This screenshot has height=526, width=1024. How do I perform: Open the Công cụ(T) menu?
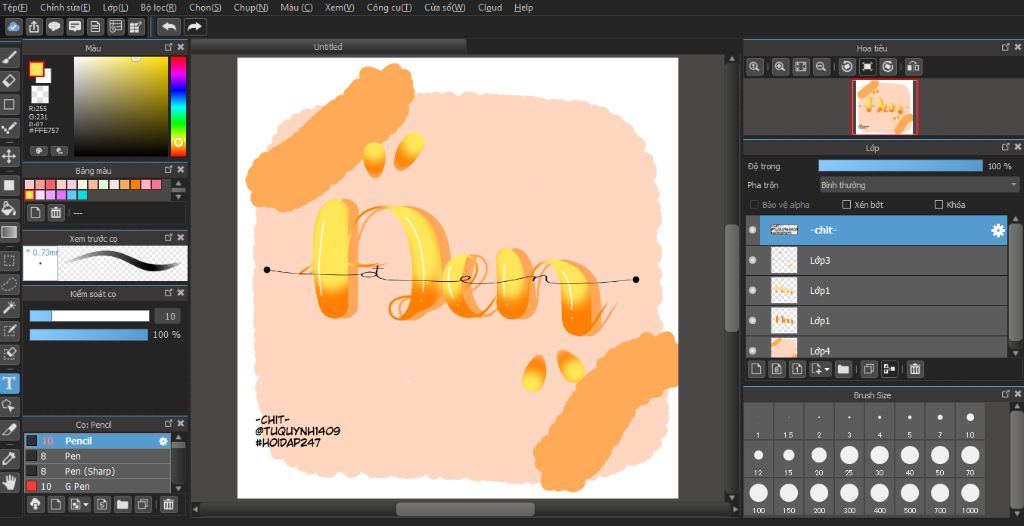pos(389,8)
